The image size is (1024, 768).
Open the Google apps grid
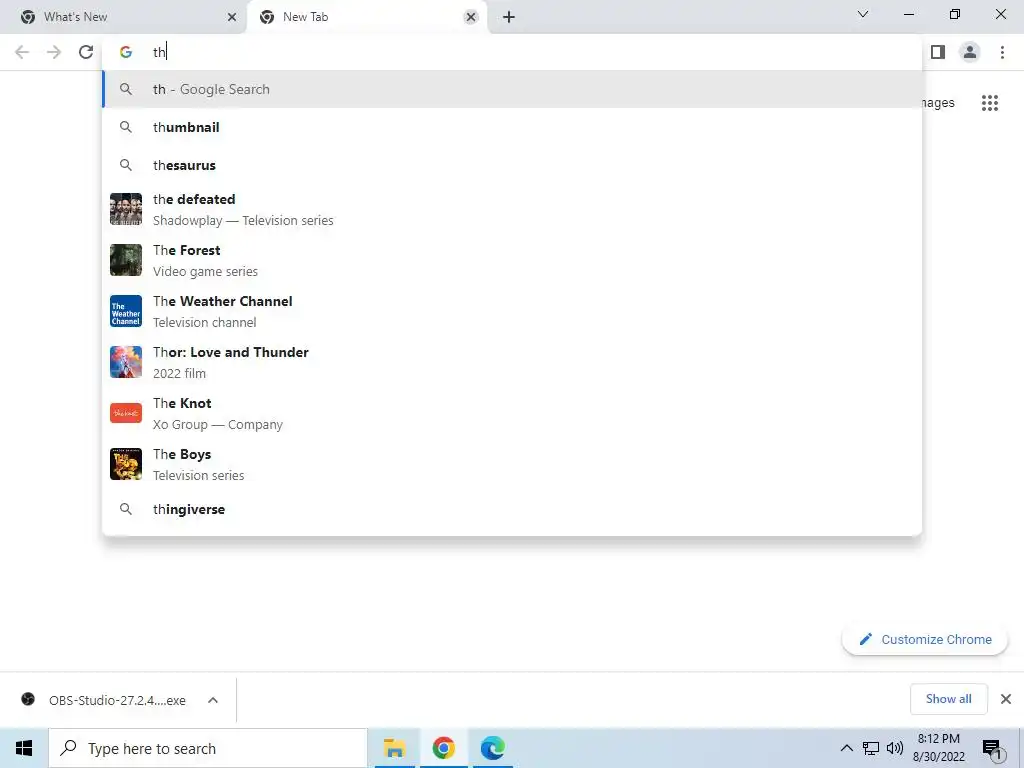pyautogui.click(x=990, y=103)
